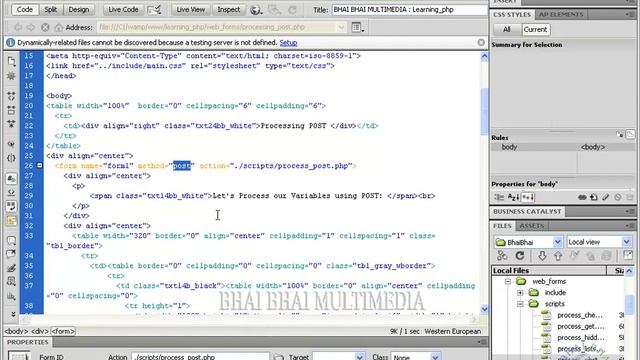This screenshot has height=360, width=640.
Task: Open the Local view dropdown
Action: (x=627, y=242)
